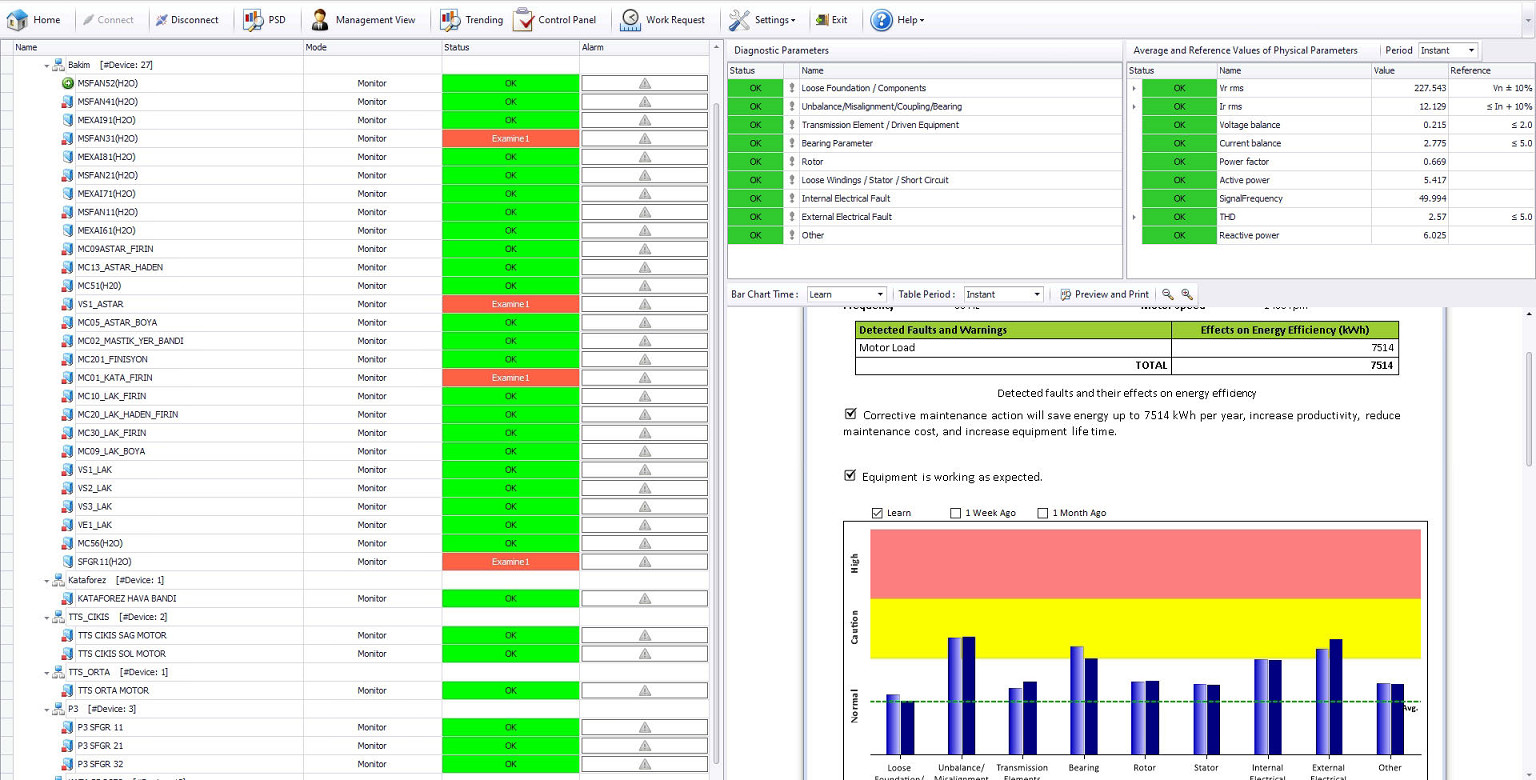This screenshot has width=1536, height=780.
Task: Expand the Vr rms row arrow
Action: (x=1134, y=88)
